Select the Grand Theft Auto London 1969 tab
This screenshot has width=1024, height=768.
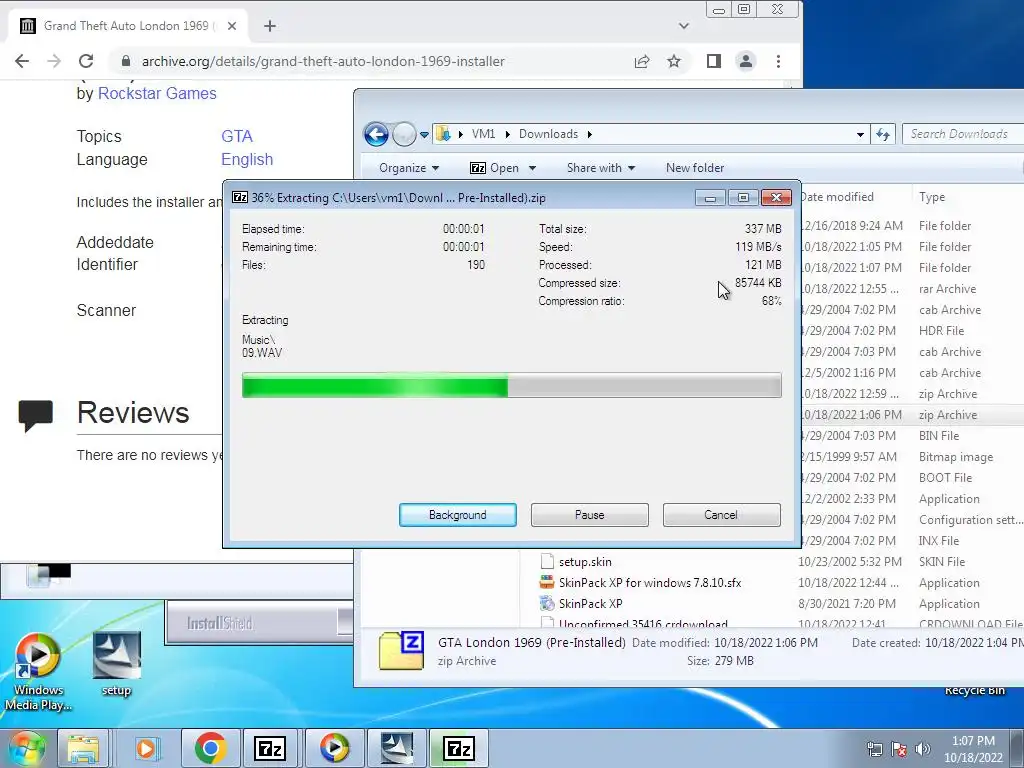click(129, 26)
